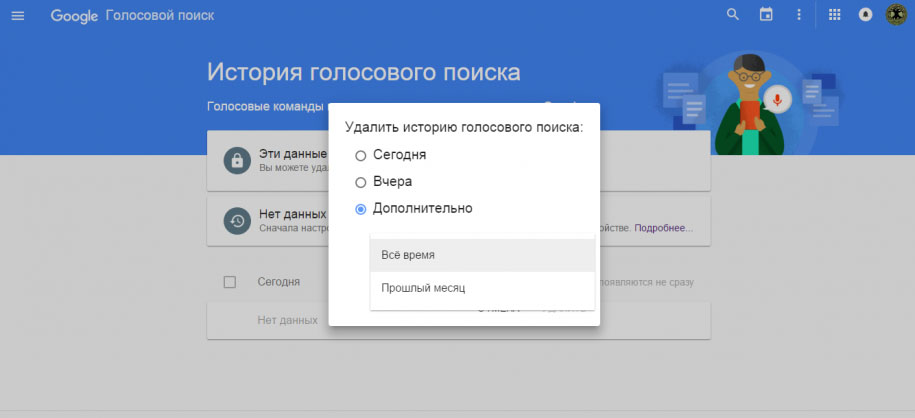The height and width of the screenshot is (418, 915).
Task: Click the padlock icon on privacy card
Action: point(237,161)
